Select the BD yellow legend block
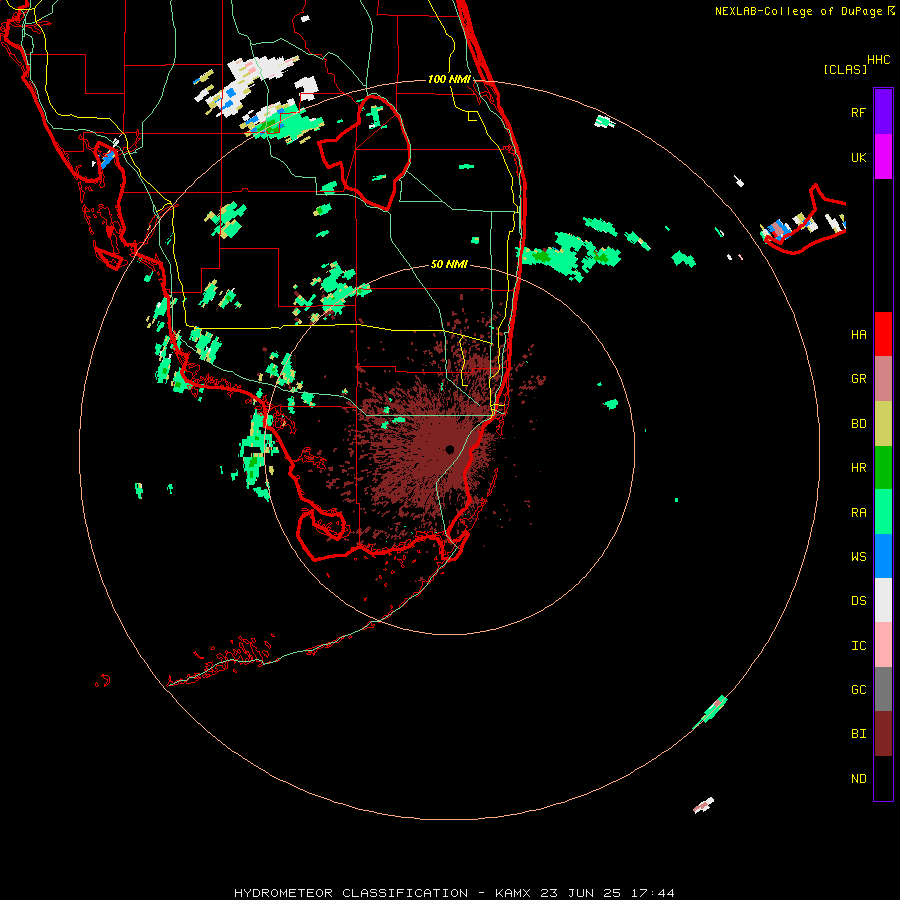 click(883, 424)
